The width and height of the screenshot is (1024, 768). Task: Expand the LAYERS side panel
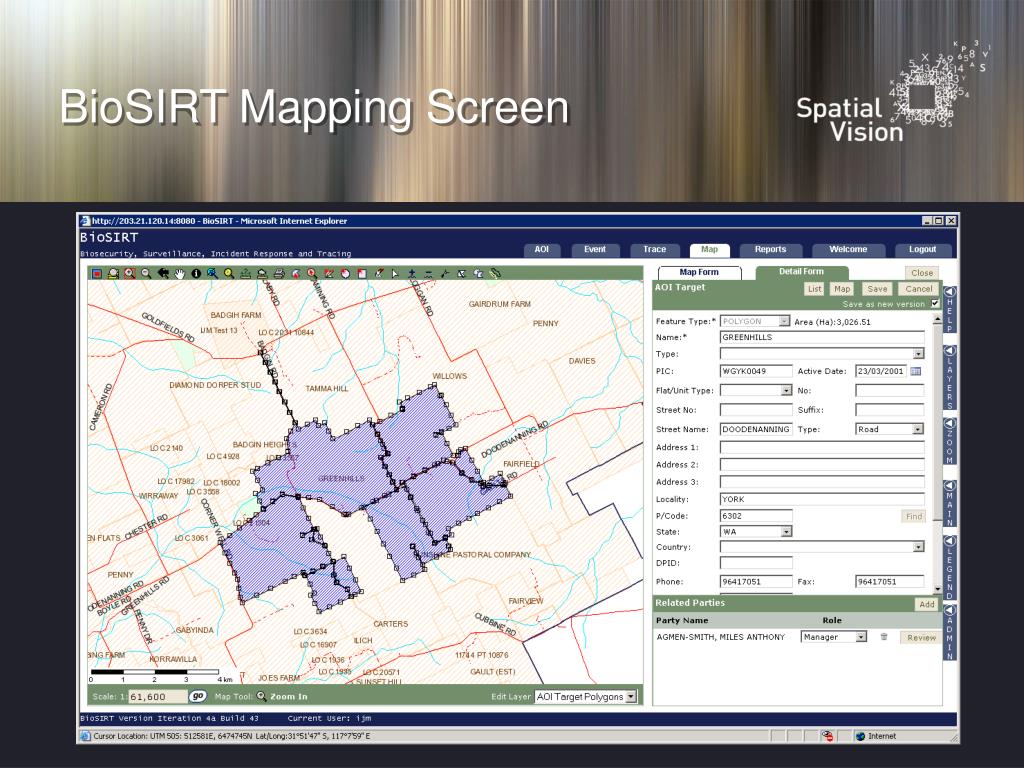point(950,377)
